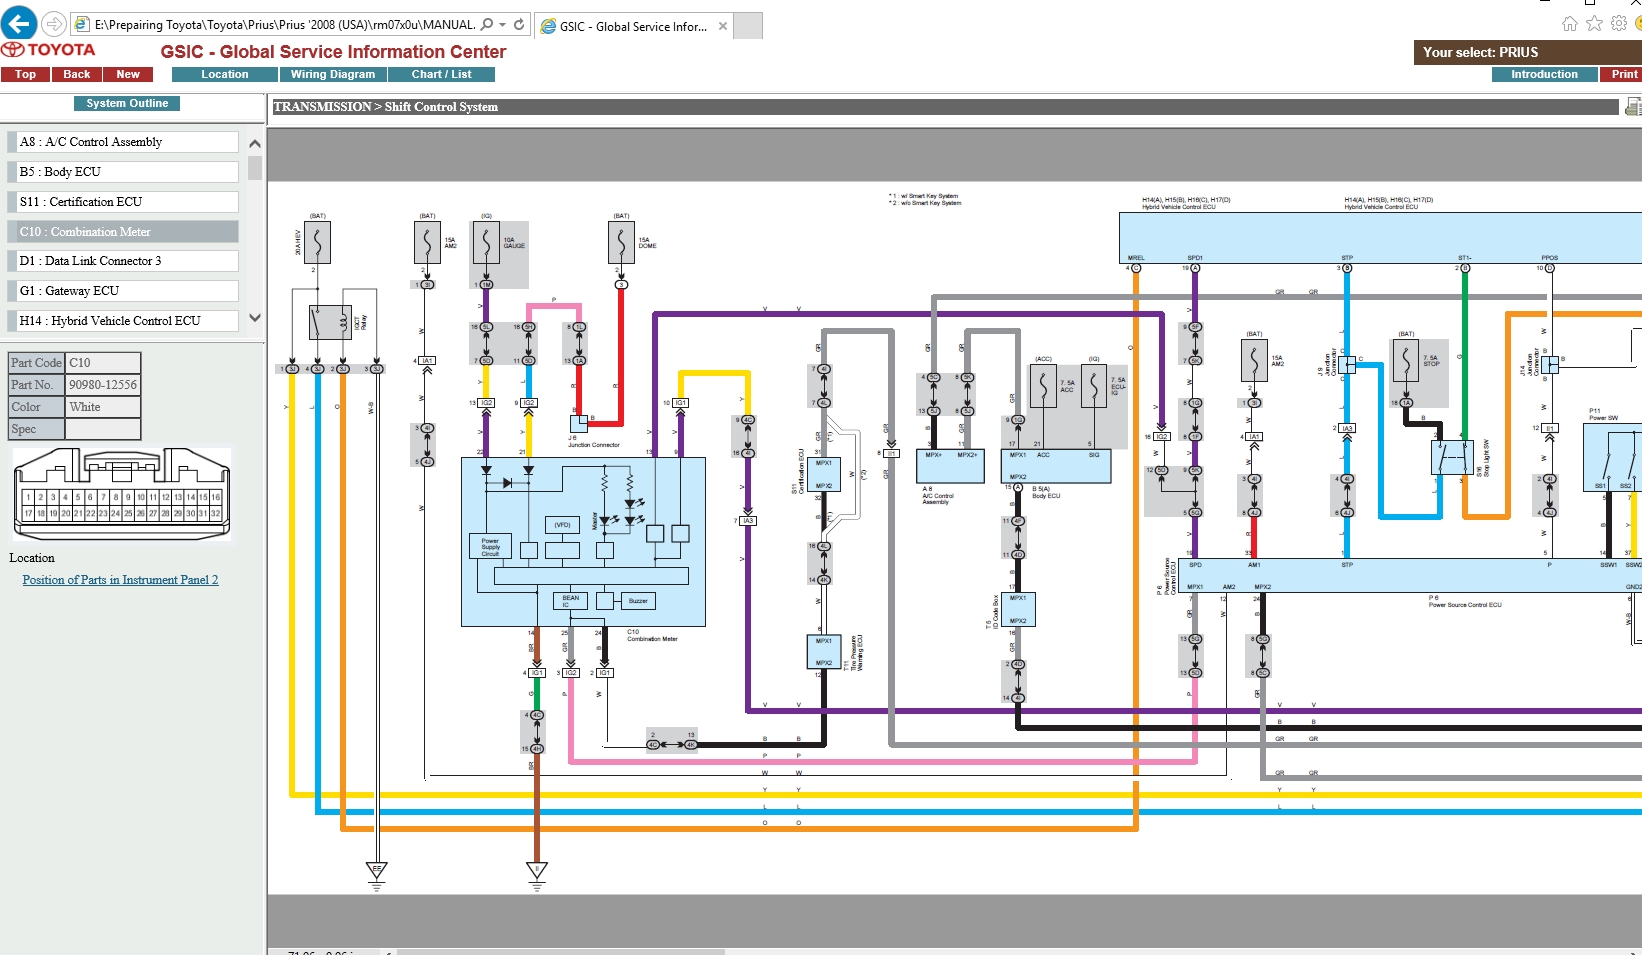Image resolution: width=1642 pixels, height=955 pixels.
Task: Click the red New button
Action: click(x=128, y=74)
